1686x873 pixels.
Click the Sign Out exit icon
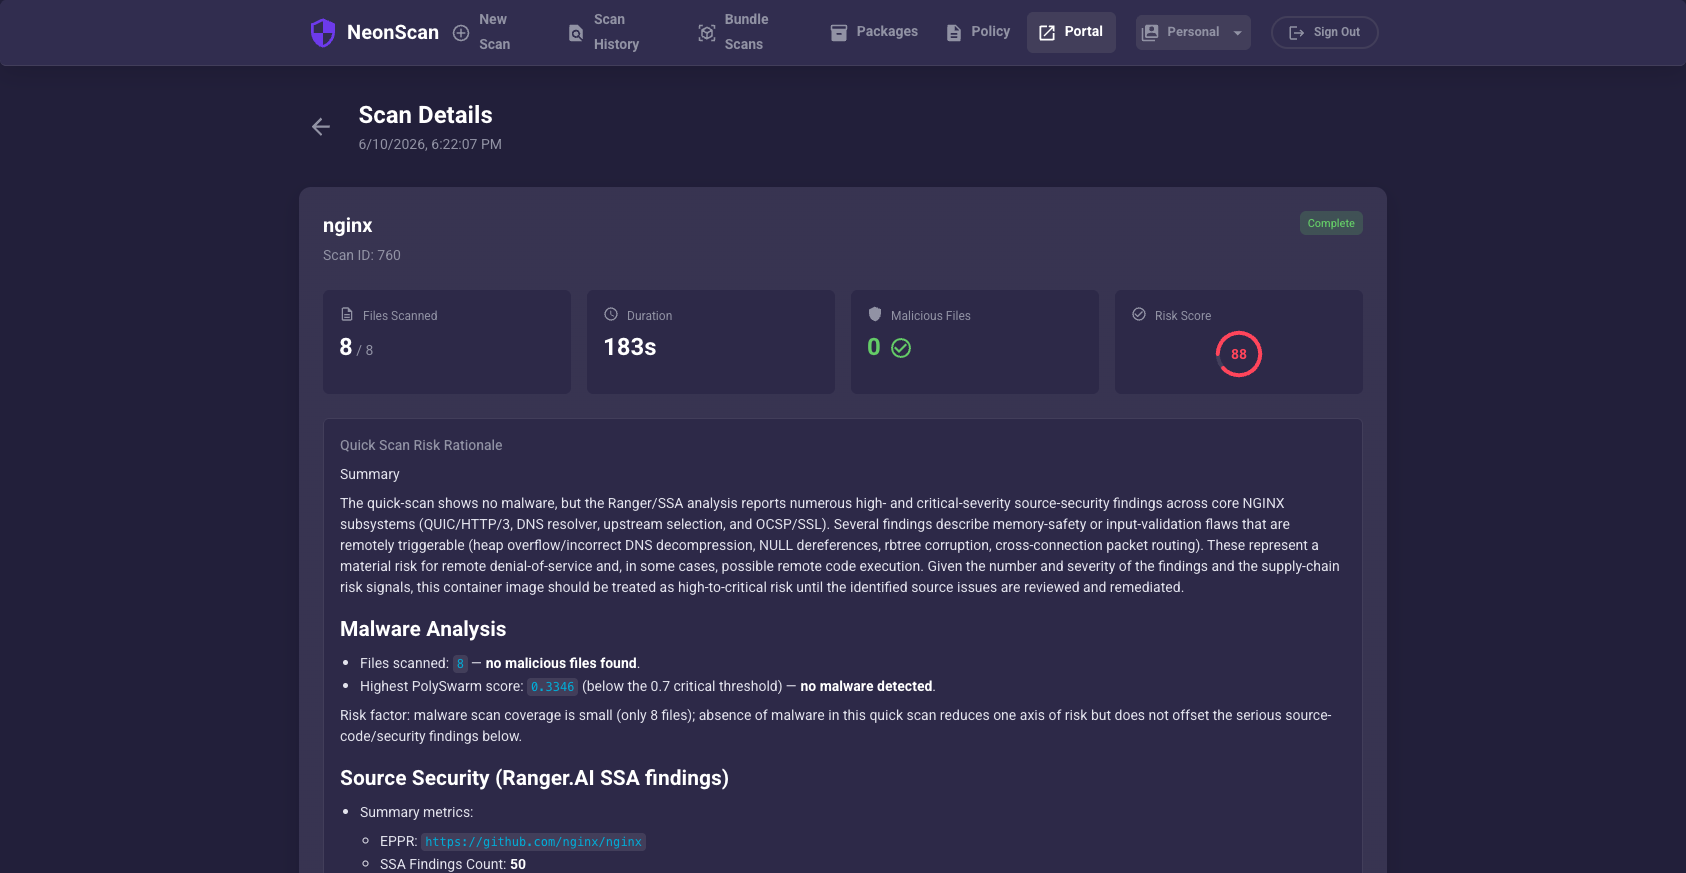click(1297, 33)
